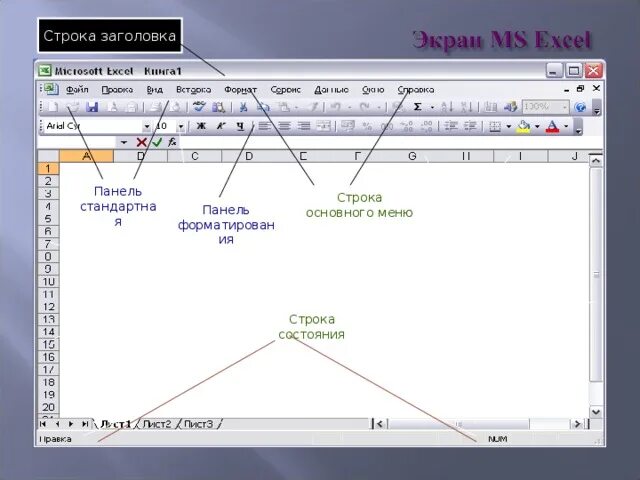This screenshot has width=640, height=480.
Task: Click the horizontal scrollbar right arrow
Action: tap(578, 424)
